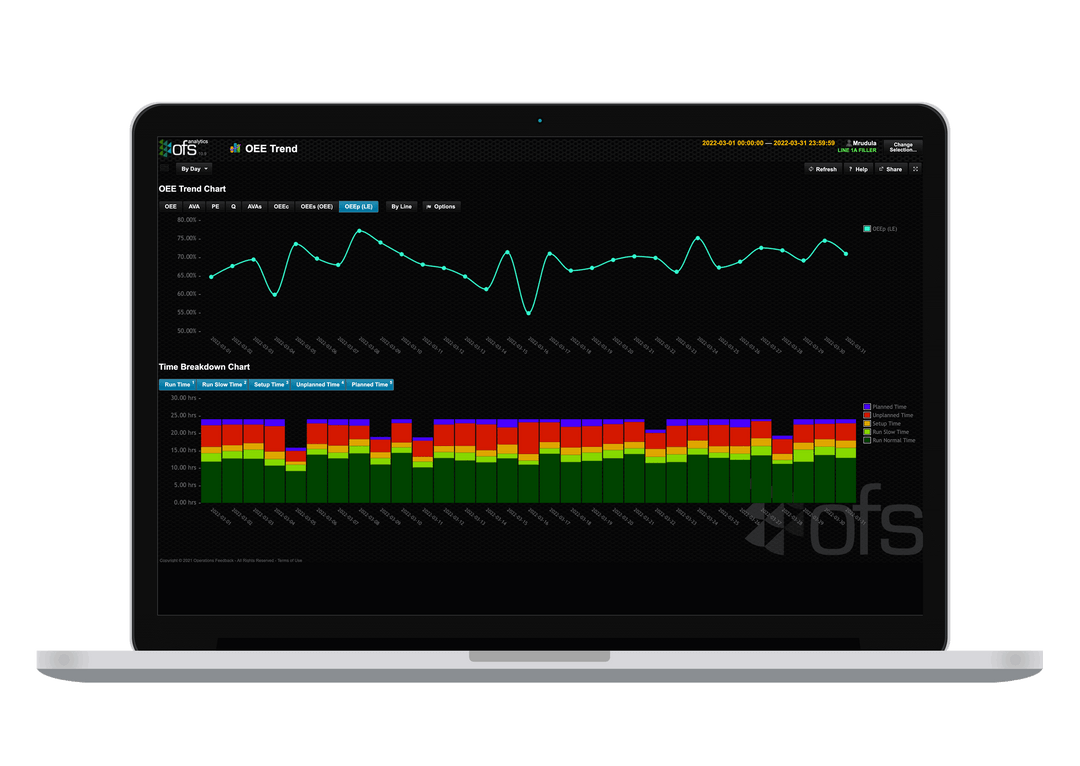This screenshot has height=766, width=1080.
Task: Select By Line in the trend chart
Action: (x=400, y=206)
